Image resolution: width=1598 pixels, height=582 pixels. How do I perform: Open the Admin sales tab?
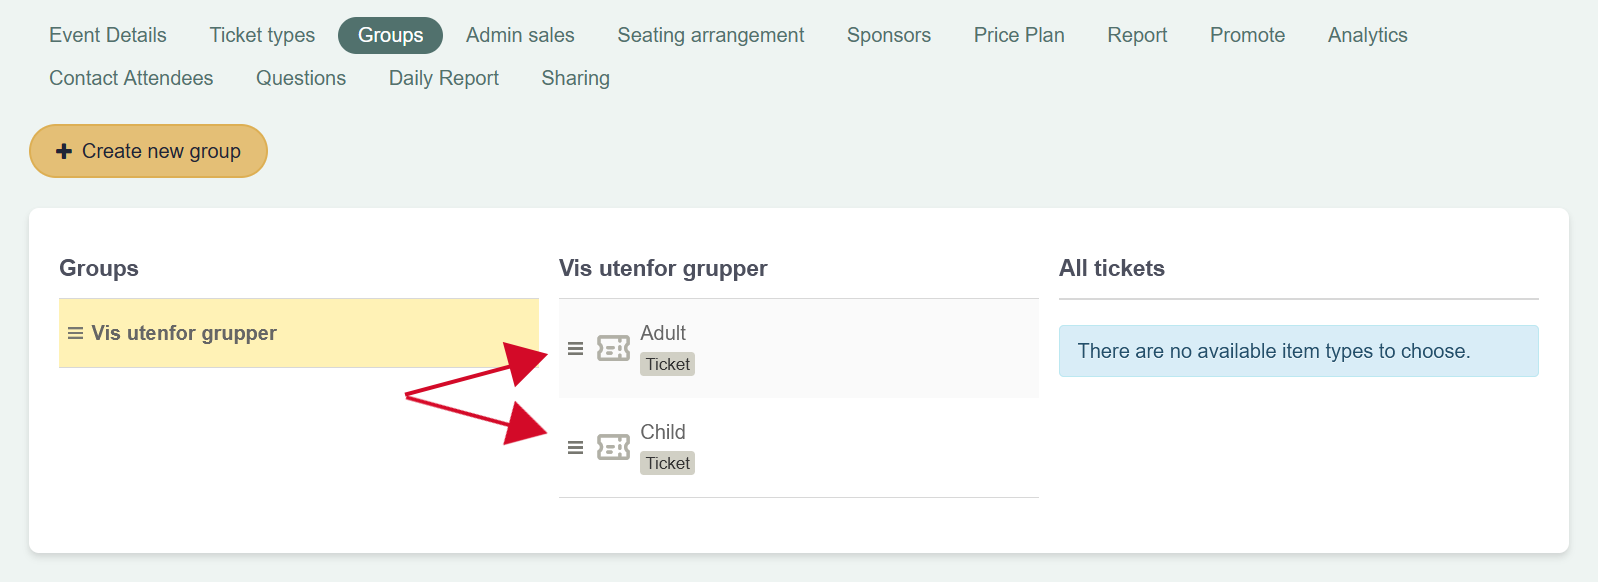click(x=520, y=35)
